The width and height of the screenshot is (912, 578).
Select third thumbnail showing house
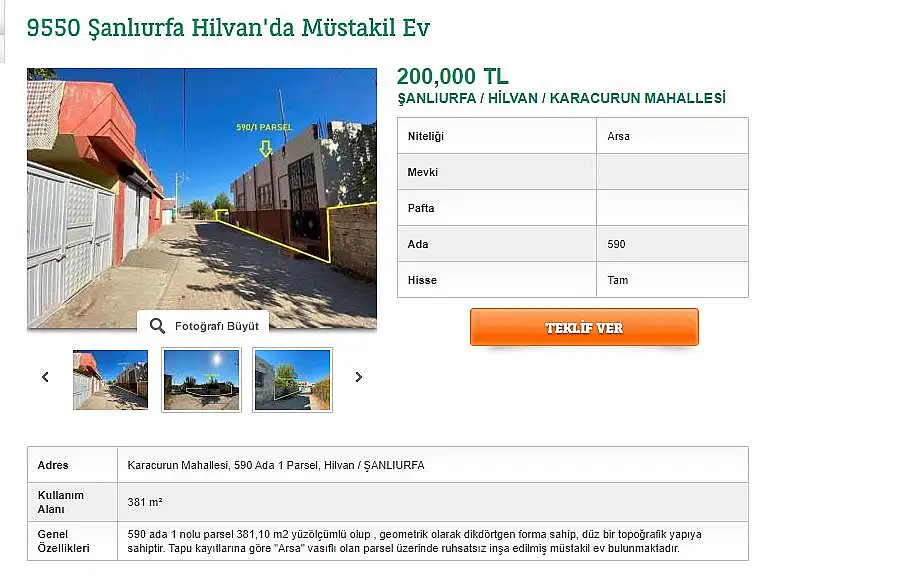click(293, 380)
